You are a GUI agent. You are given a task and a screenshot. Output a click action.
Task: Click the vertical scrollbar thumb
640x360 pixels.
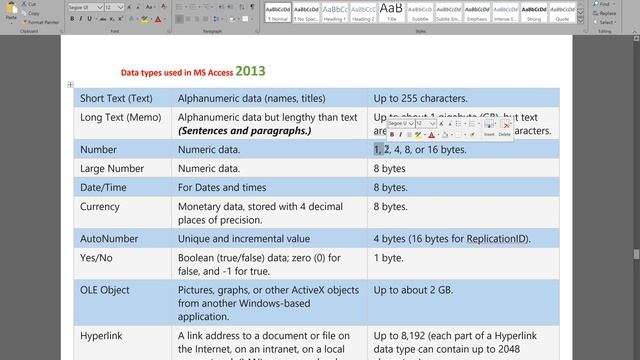636,254
